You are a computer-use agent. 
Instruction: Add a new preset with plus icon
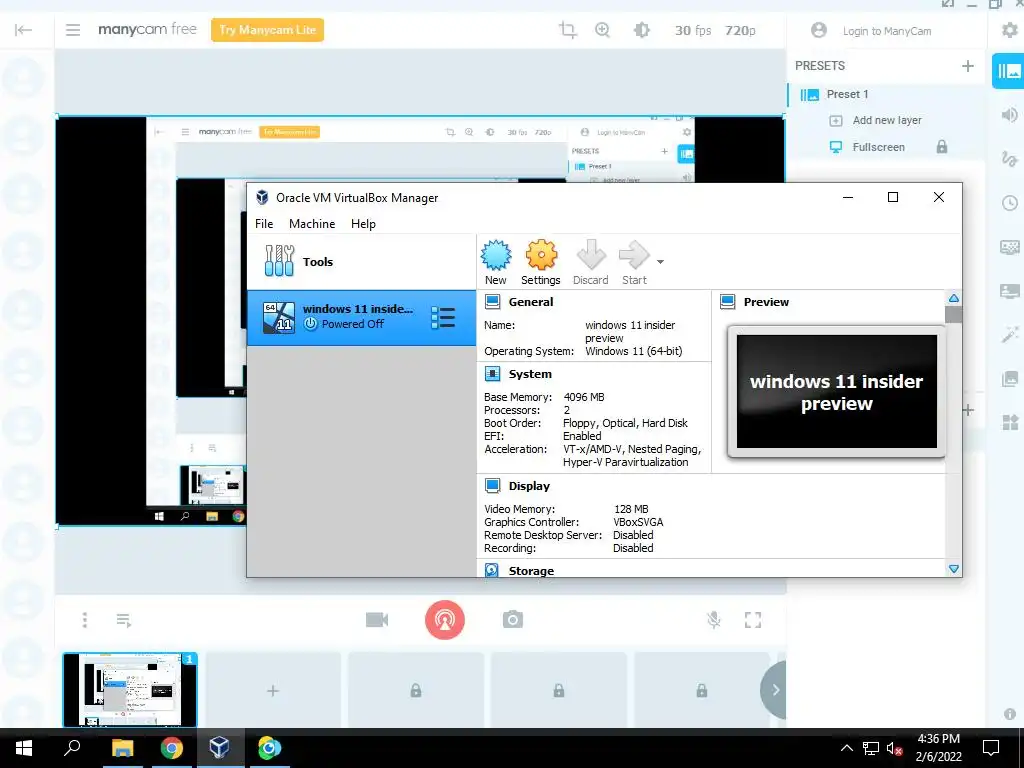pos(968,66)
